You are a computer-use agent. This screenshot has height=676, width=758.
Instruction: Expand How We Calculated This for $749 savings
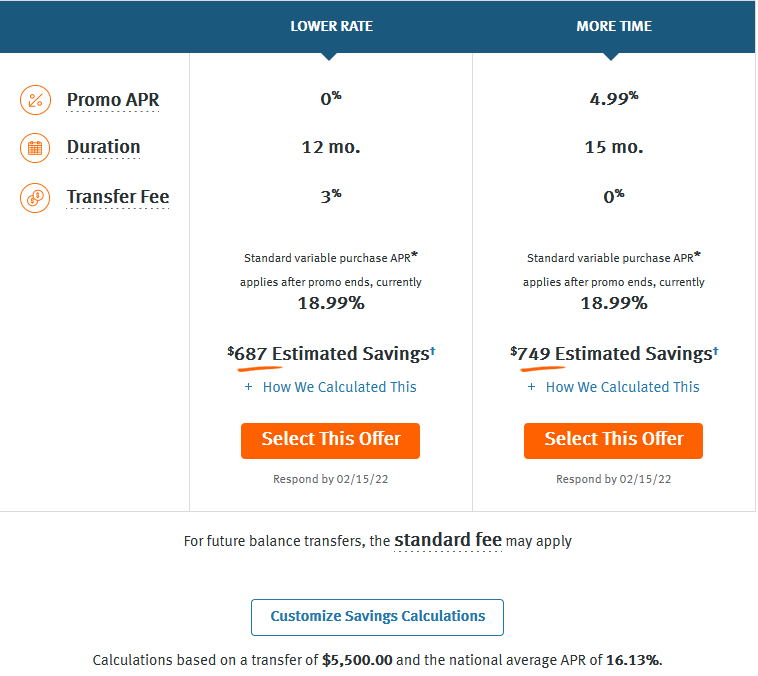[622, 387]
